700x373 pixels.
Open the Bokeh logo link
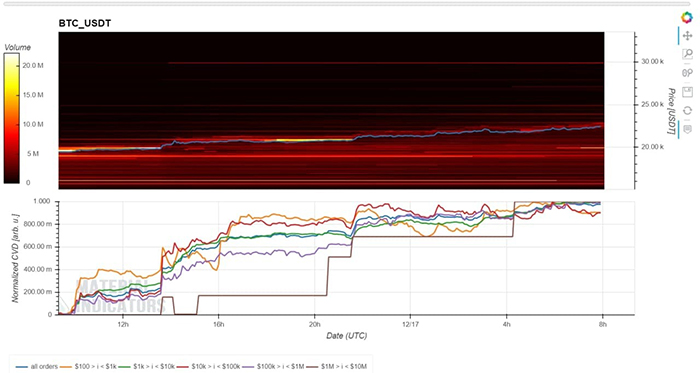coord(687,18)
